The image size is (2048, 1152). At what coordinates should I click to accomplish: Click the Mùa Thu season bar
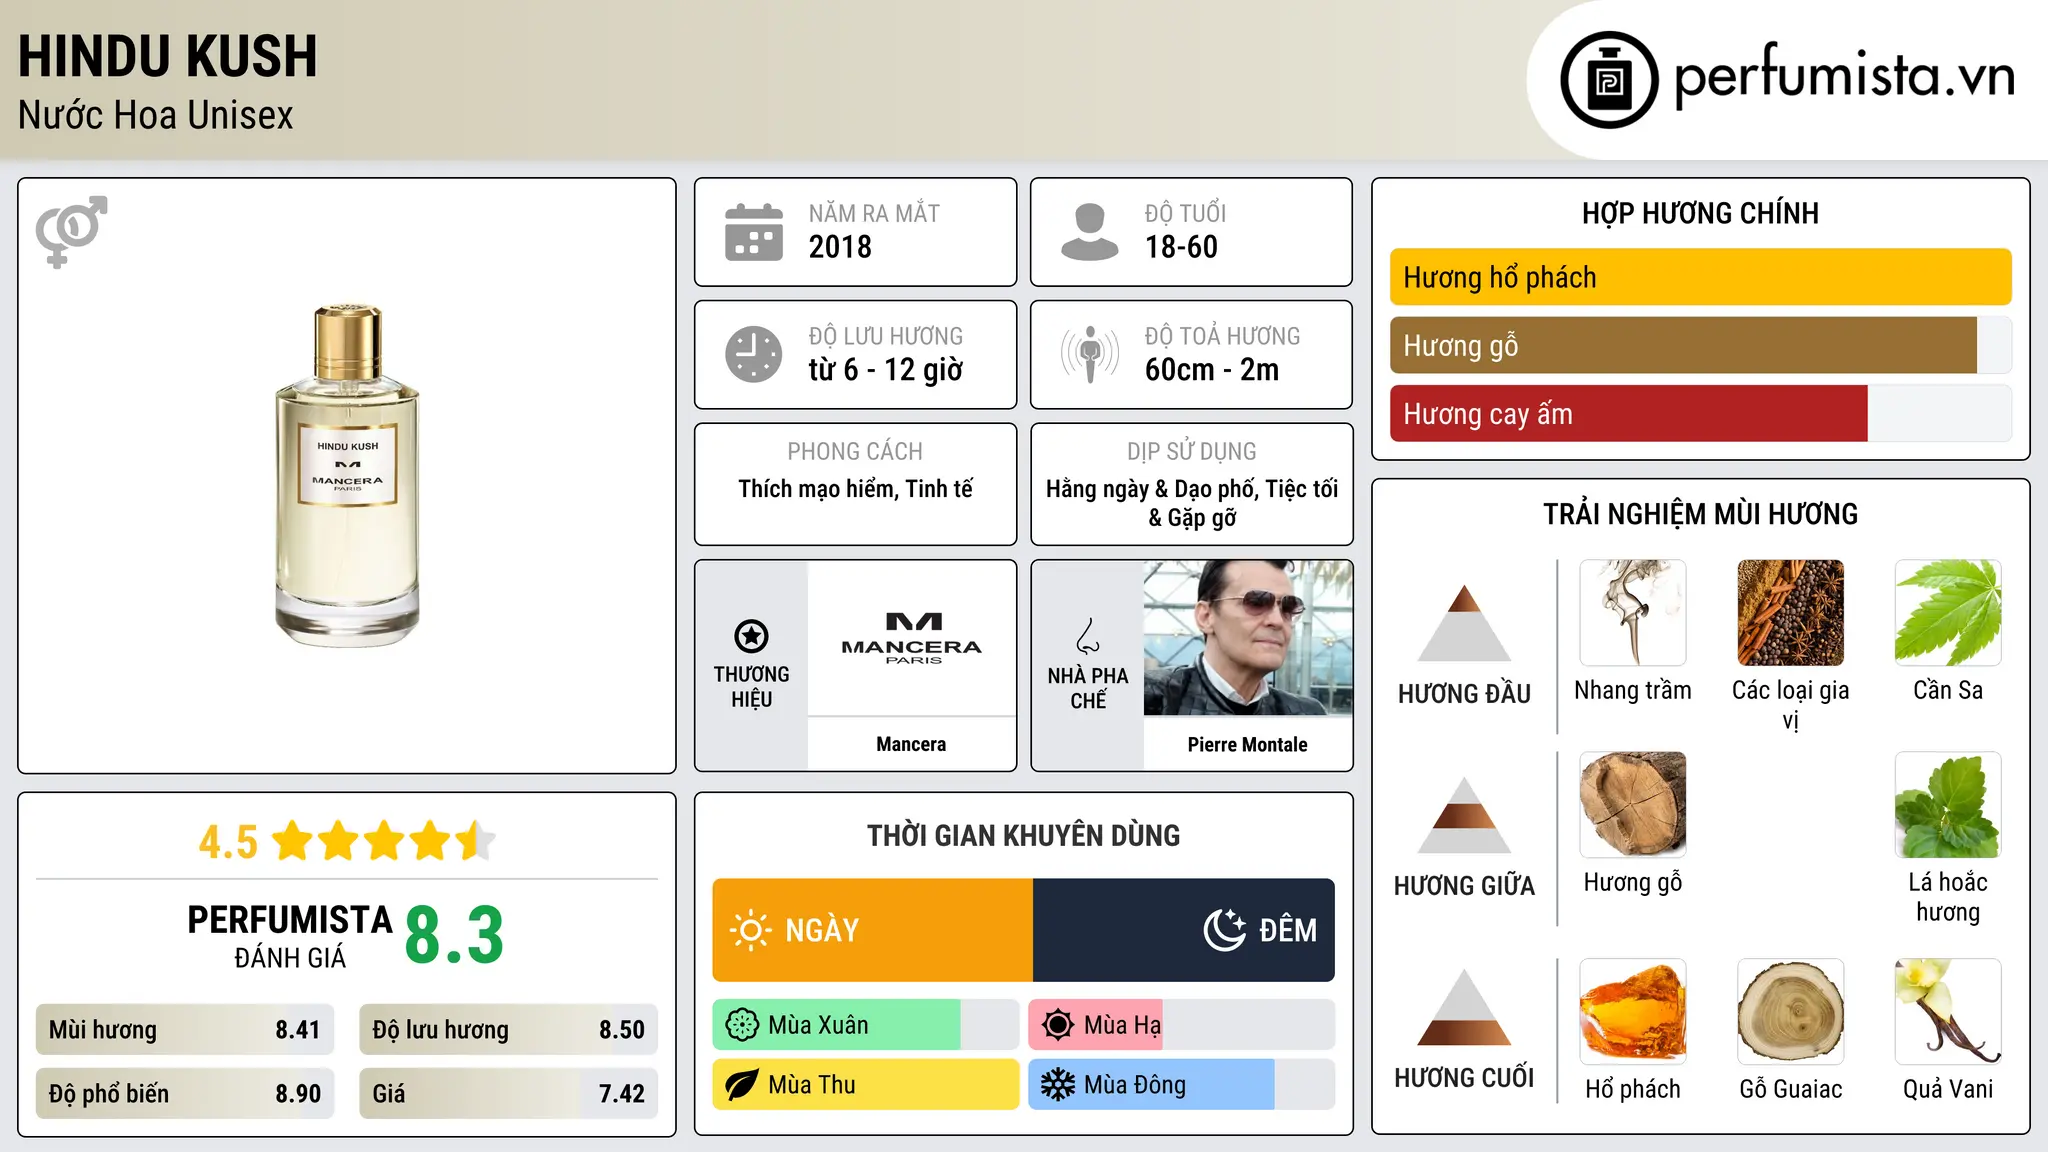click(866, 1085)
